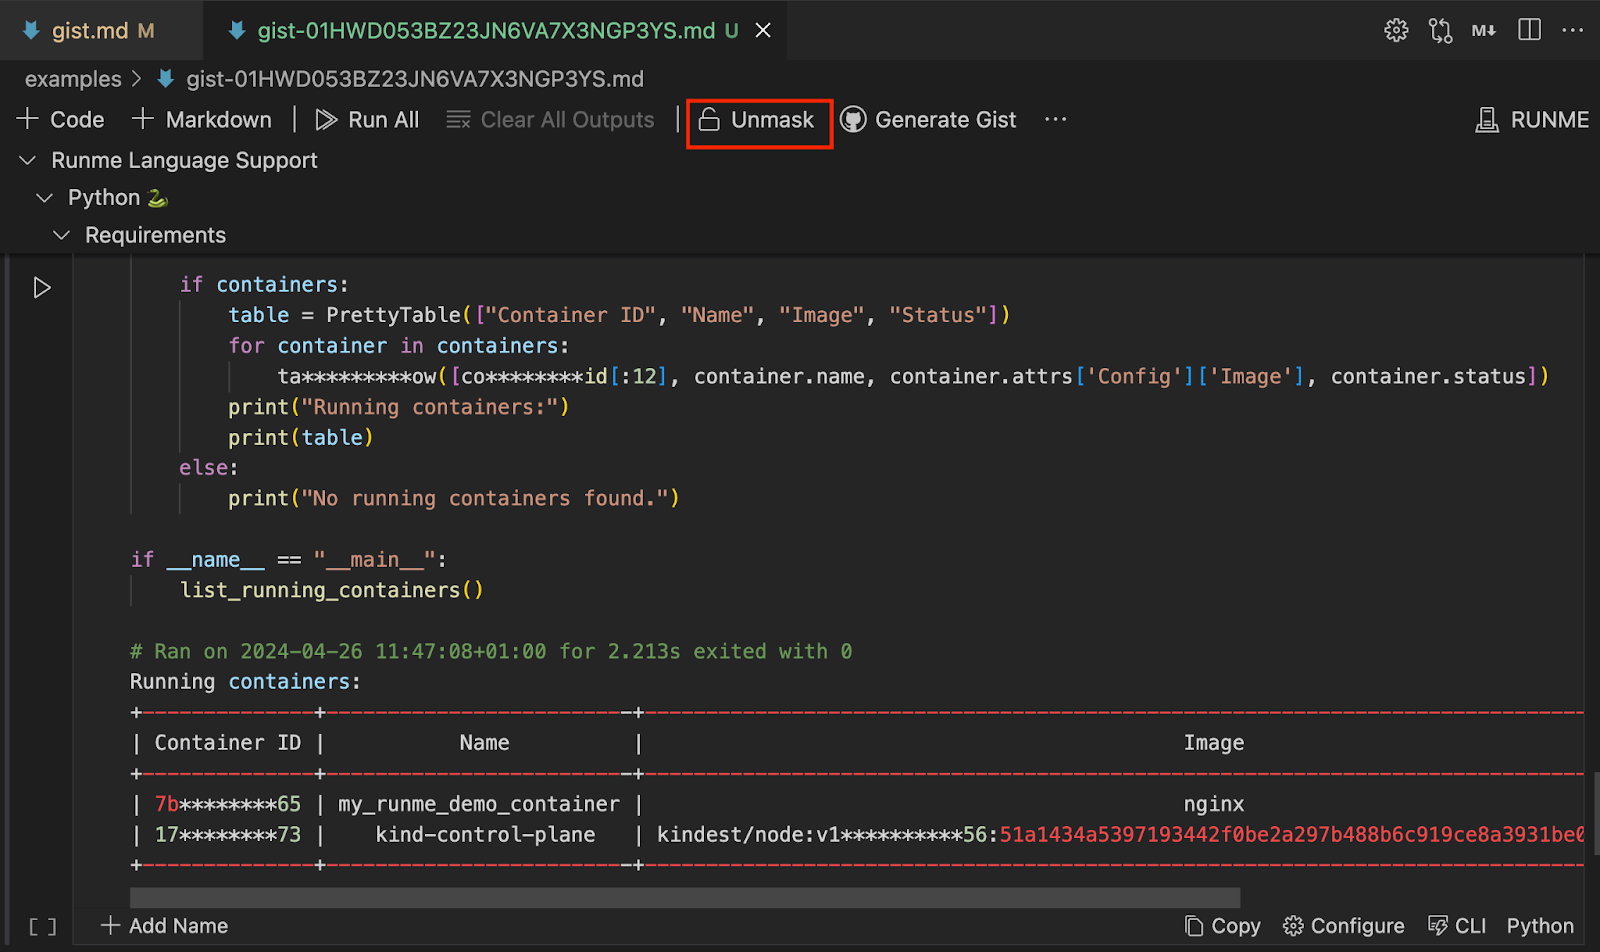Click Run All in the notebook toolbar
The image size is (1600, 952).
(x=367, y=120)
